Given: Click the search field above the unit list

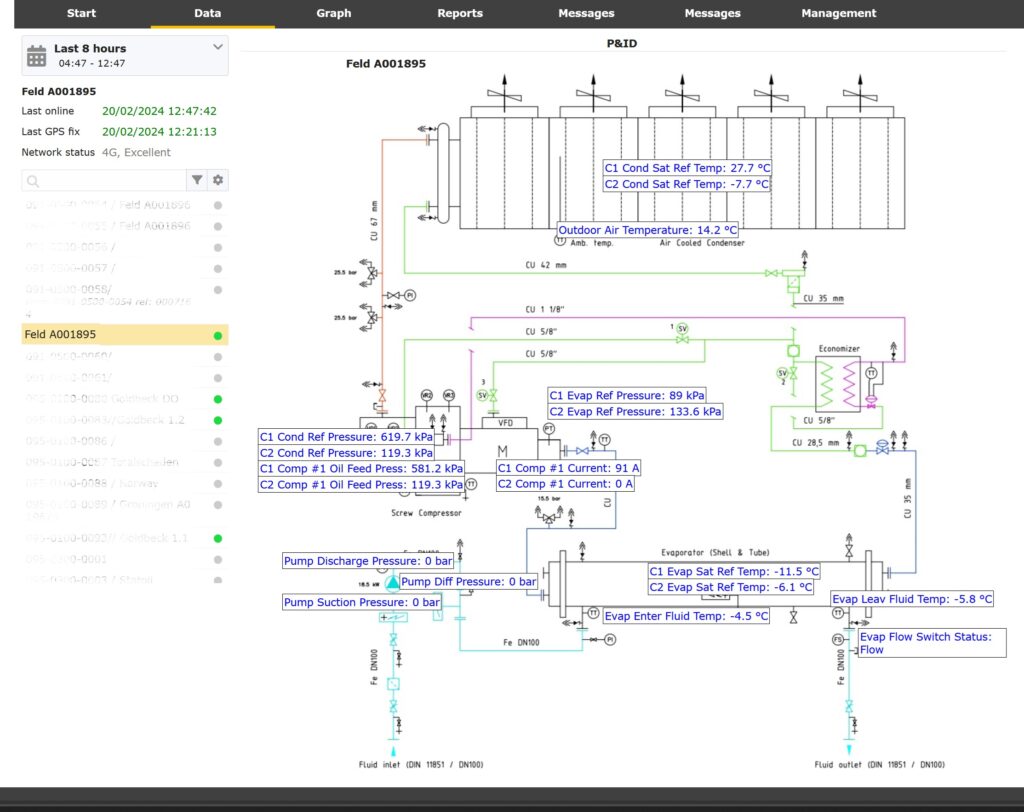Looking at the screenshot, I should pyautogui.click(x=104, y=180).
